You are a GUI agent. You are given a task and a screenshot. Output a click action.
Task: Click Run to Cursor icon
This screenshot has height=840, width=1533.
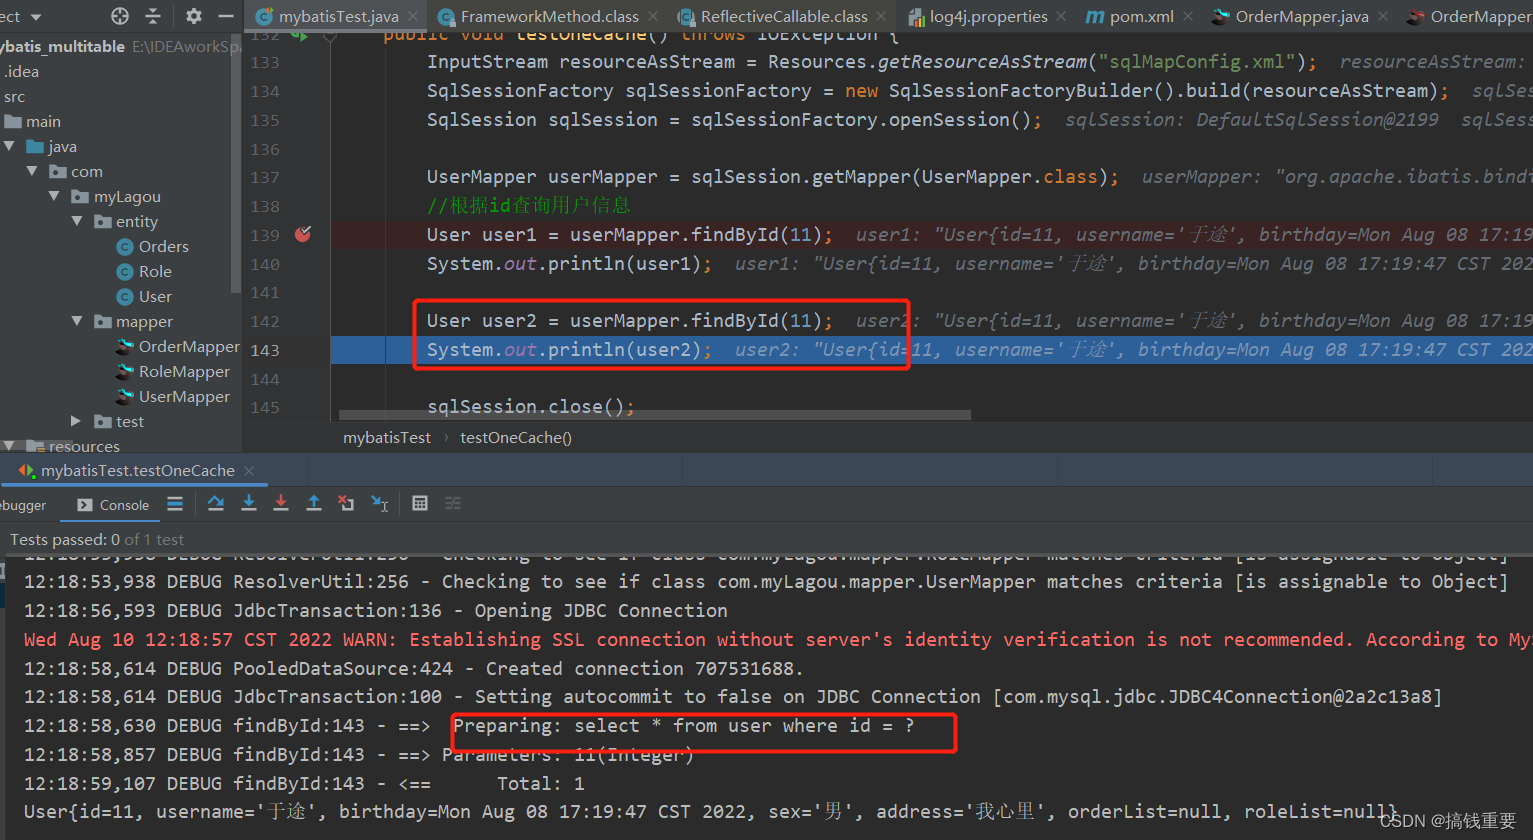(380, 503)
